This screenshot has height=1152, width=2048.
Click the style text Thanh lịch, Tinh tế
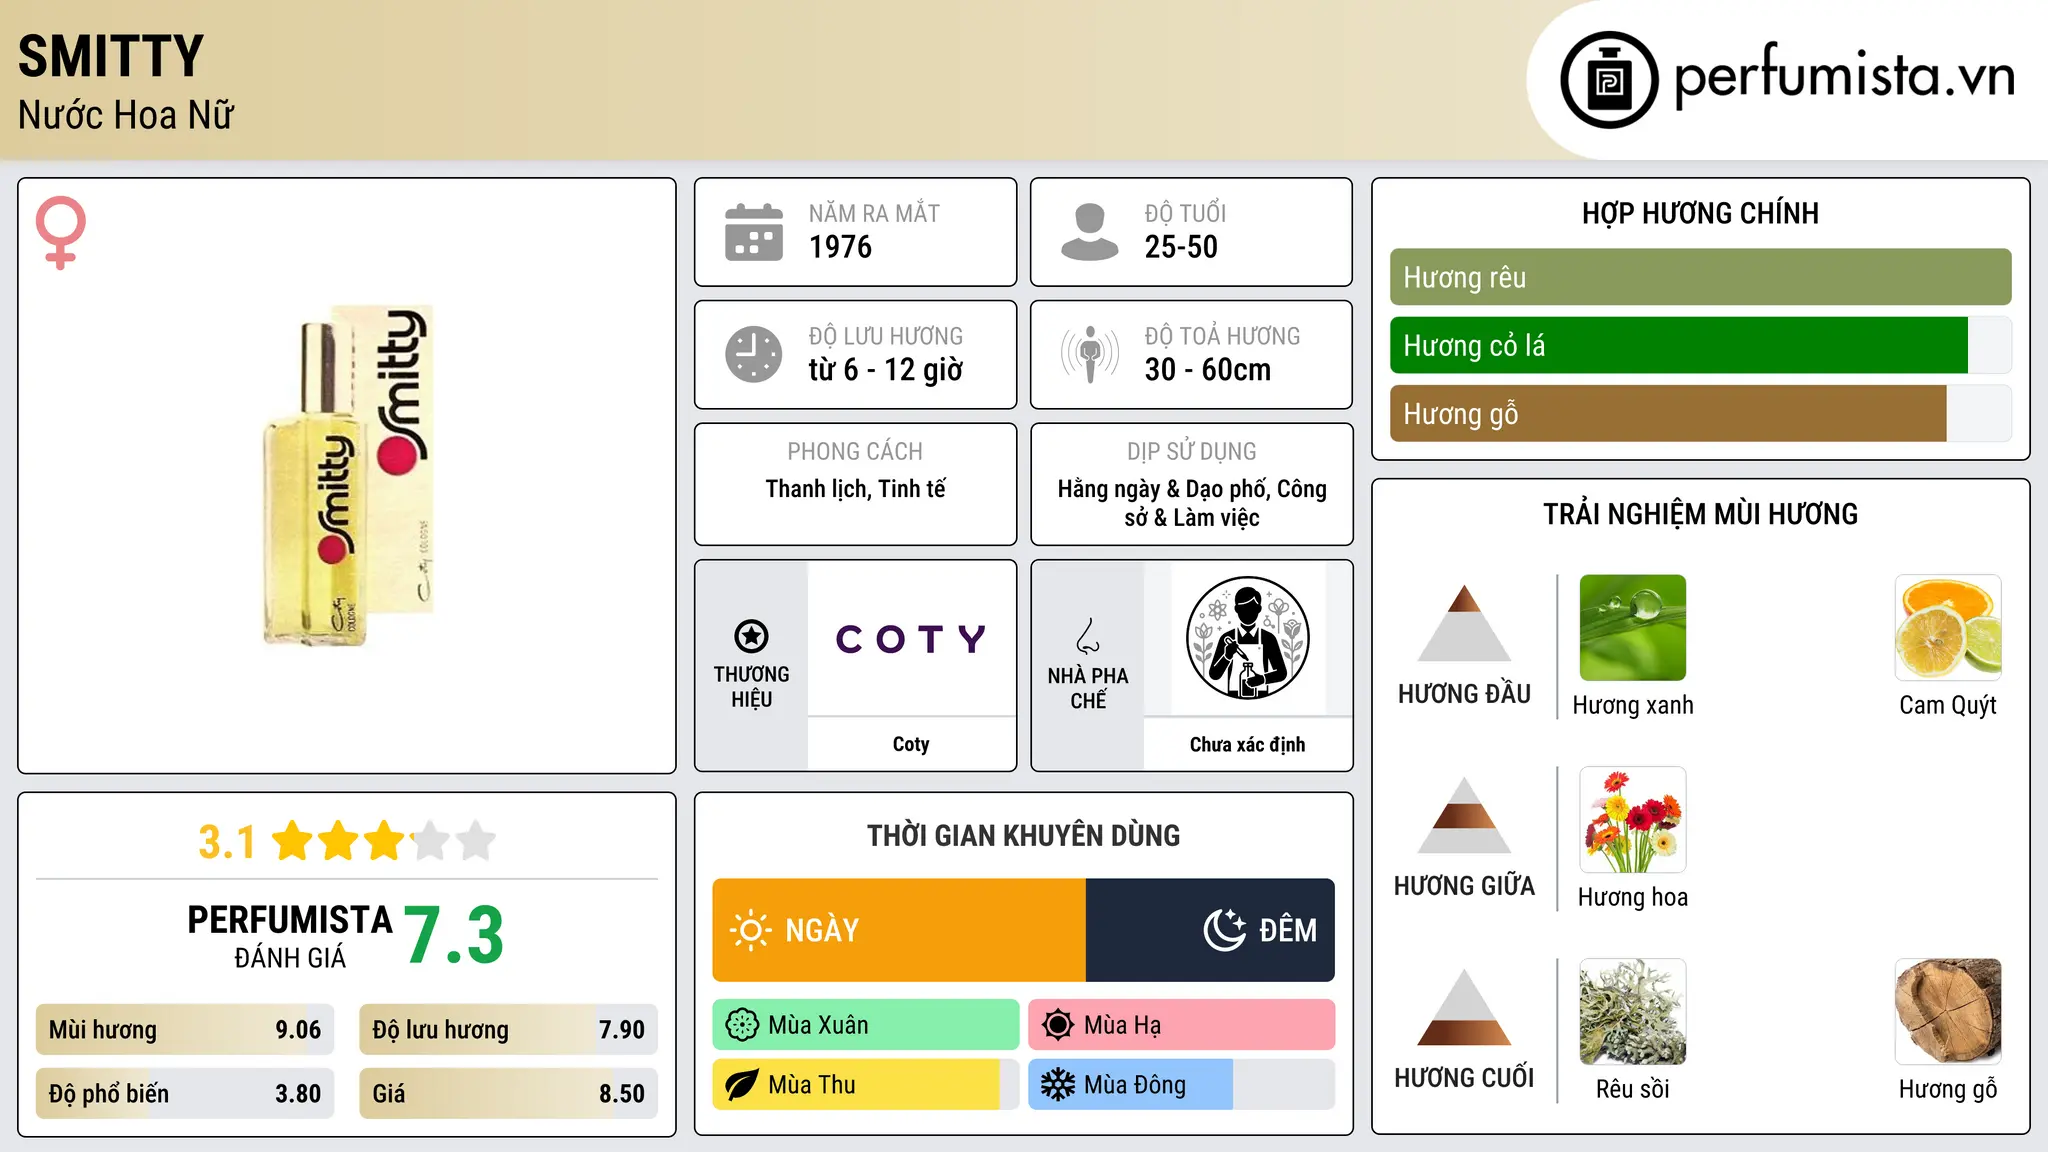[x=855, y=489]
